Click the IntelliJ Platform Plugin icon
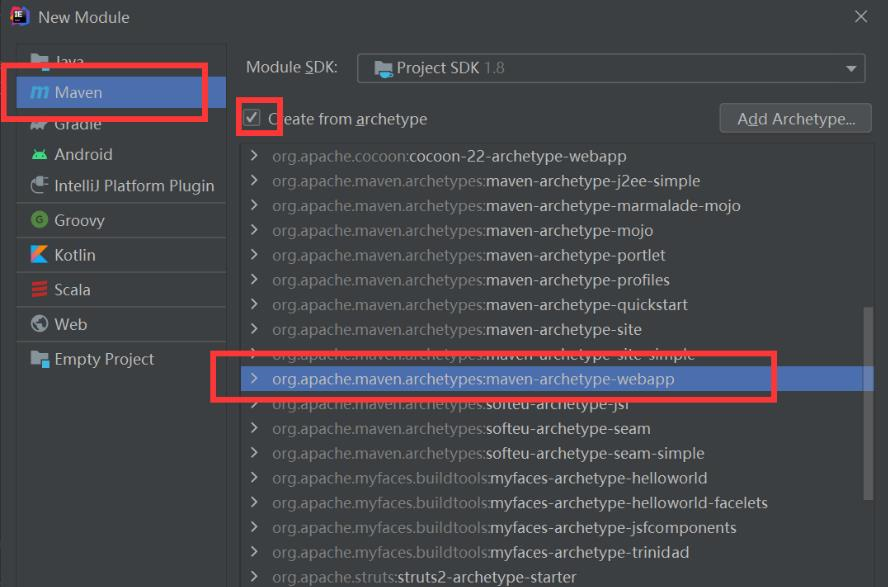This screenshot has width=888, height=587. [x=39, y=185]
